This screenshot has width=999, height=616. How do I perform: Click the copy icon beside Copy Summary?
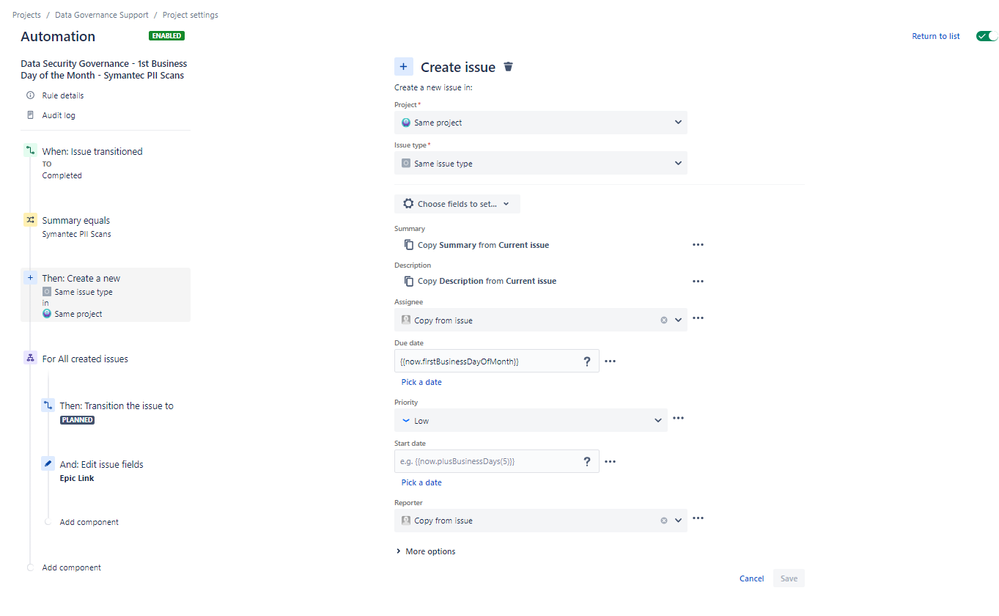(409, 245)
